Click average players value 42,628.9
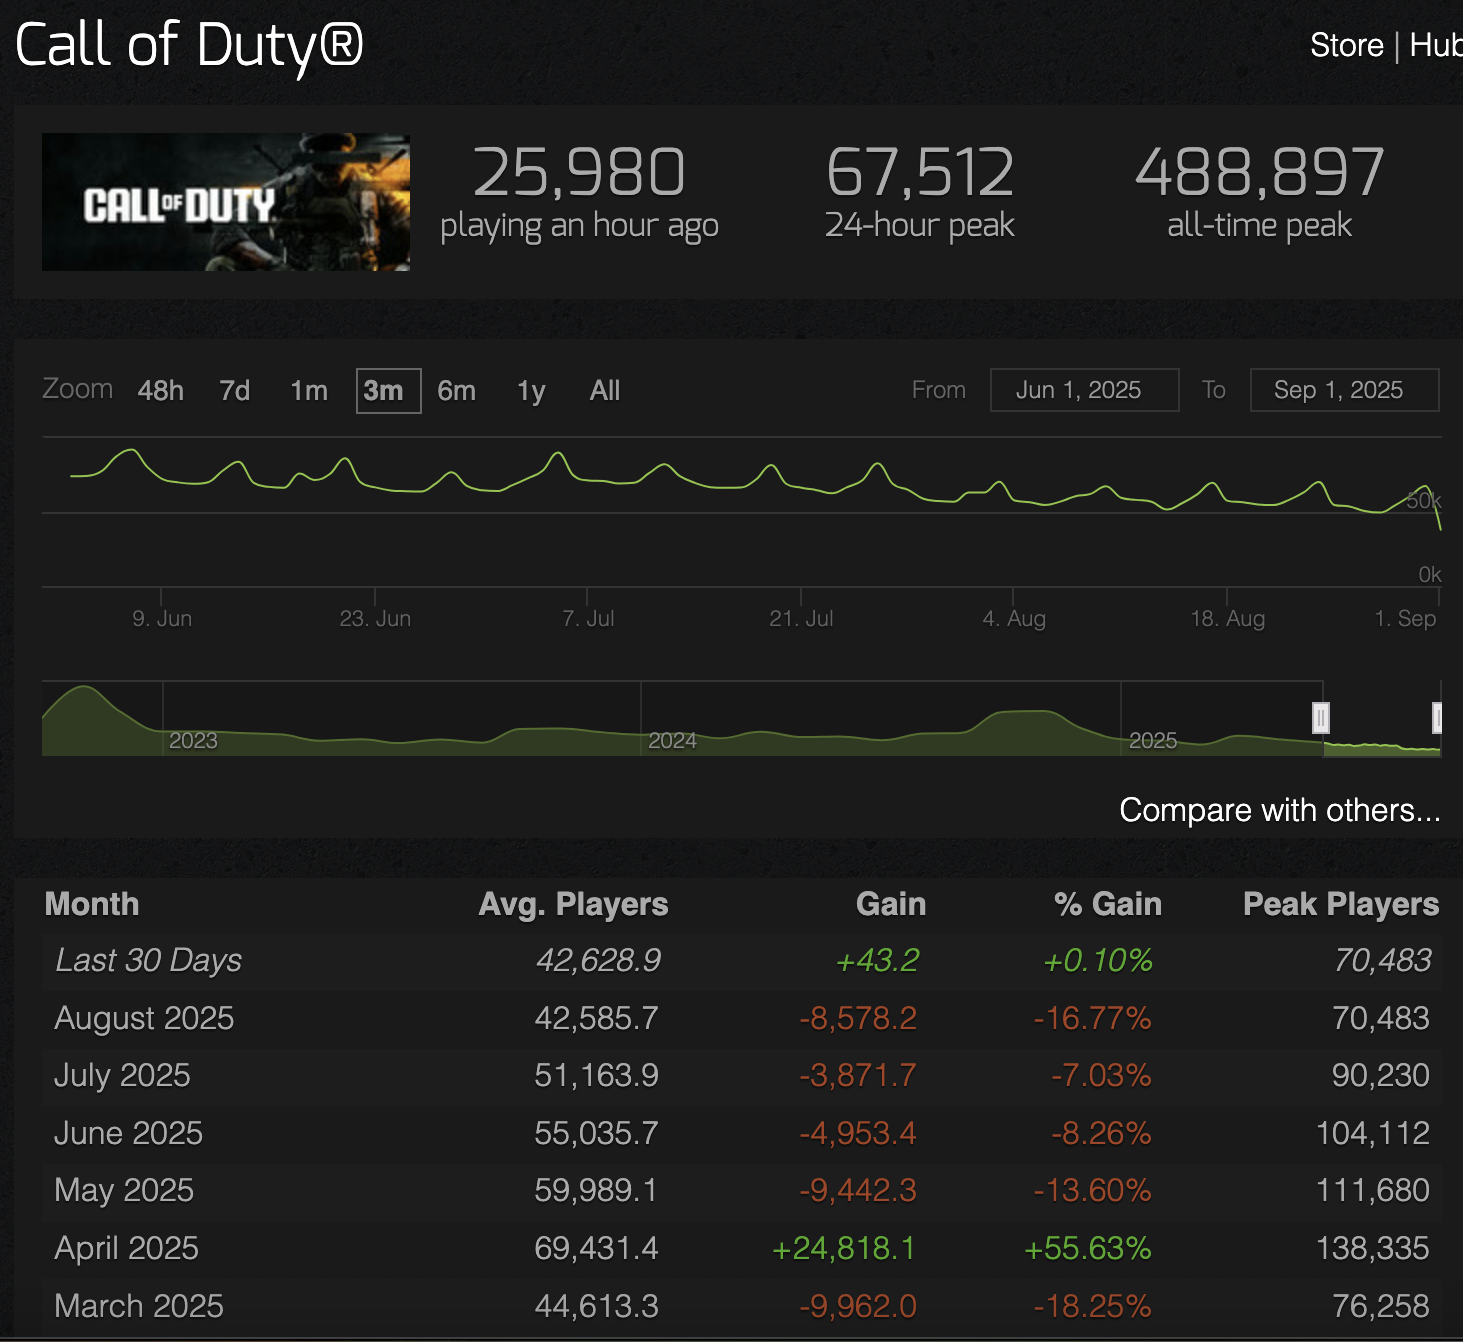 598,960
